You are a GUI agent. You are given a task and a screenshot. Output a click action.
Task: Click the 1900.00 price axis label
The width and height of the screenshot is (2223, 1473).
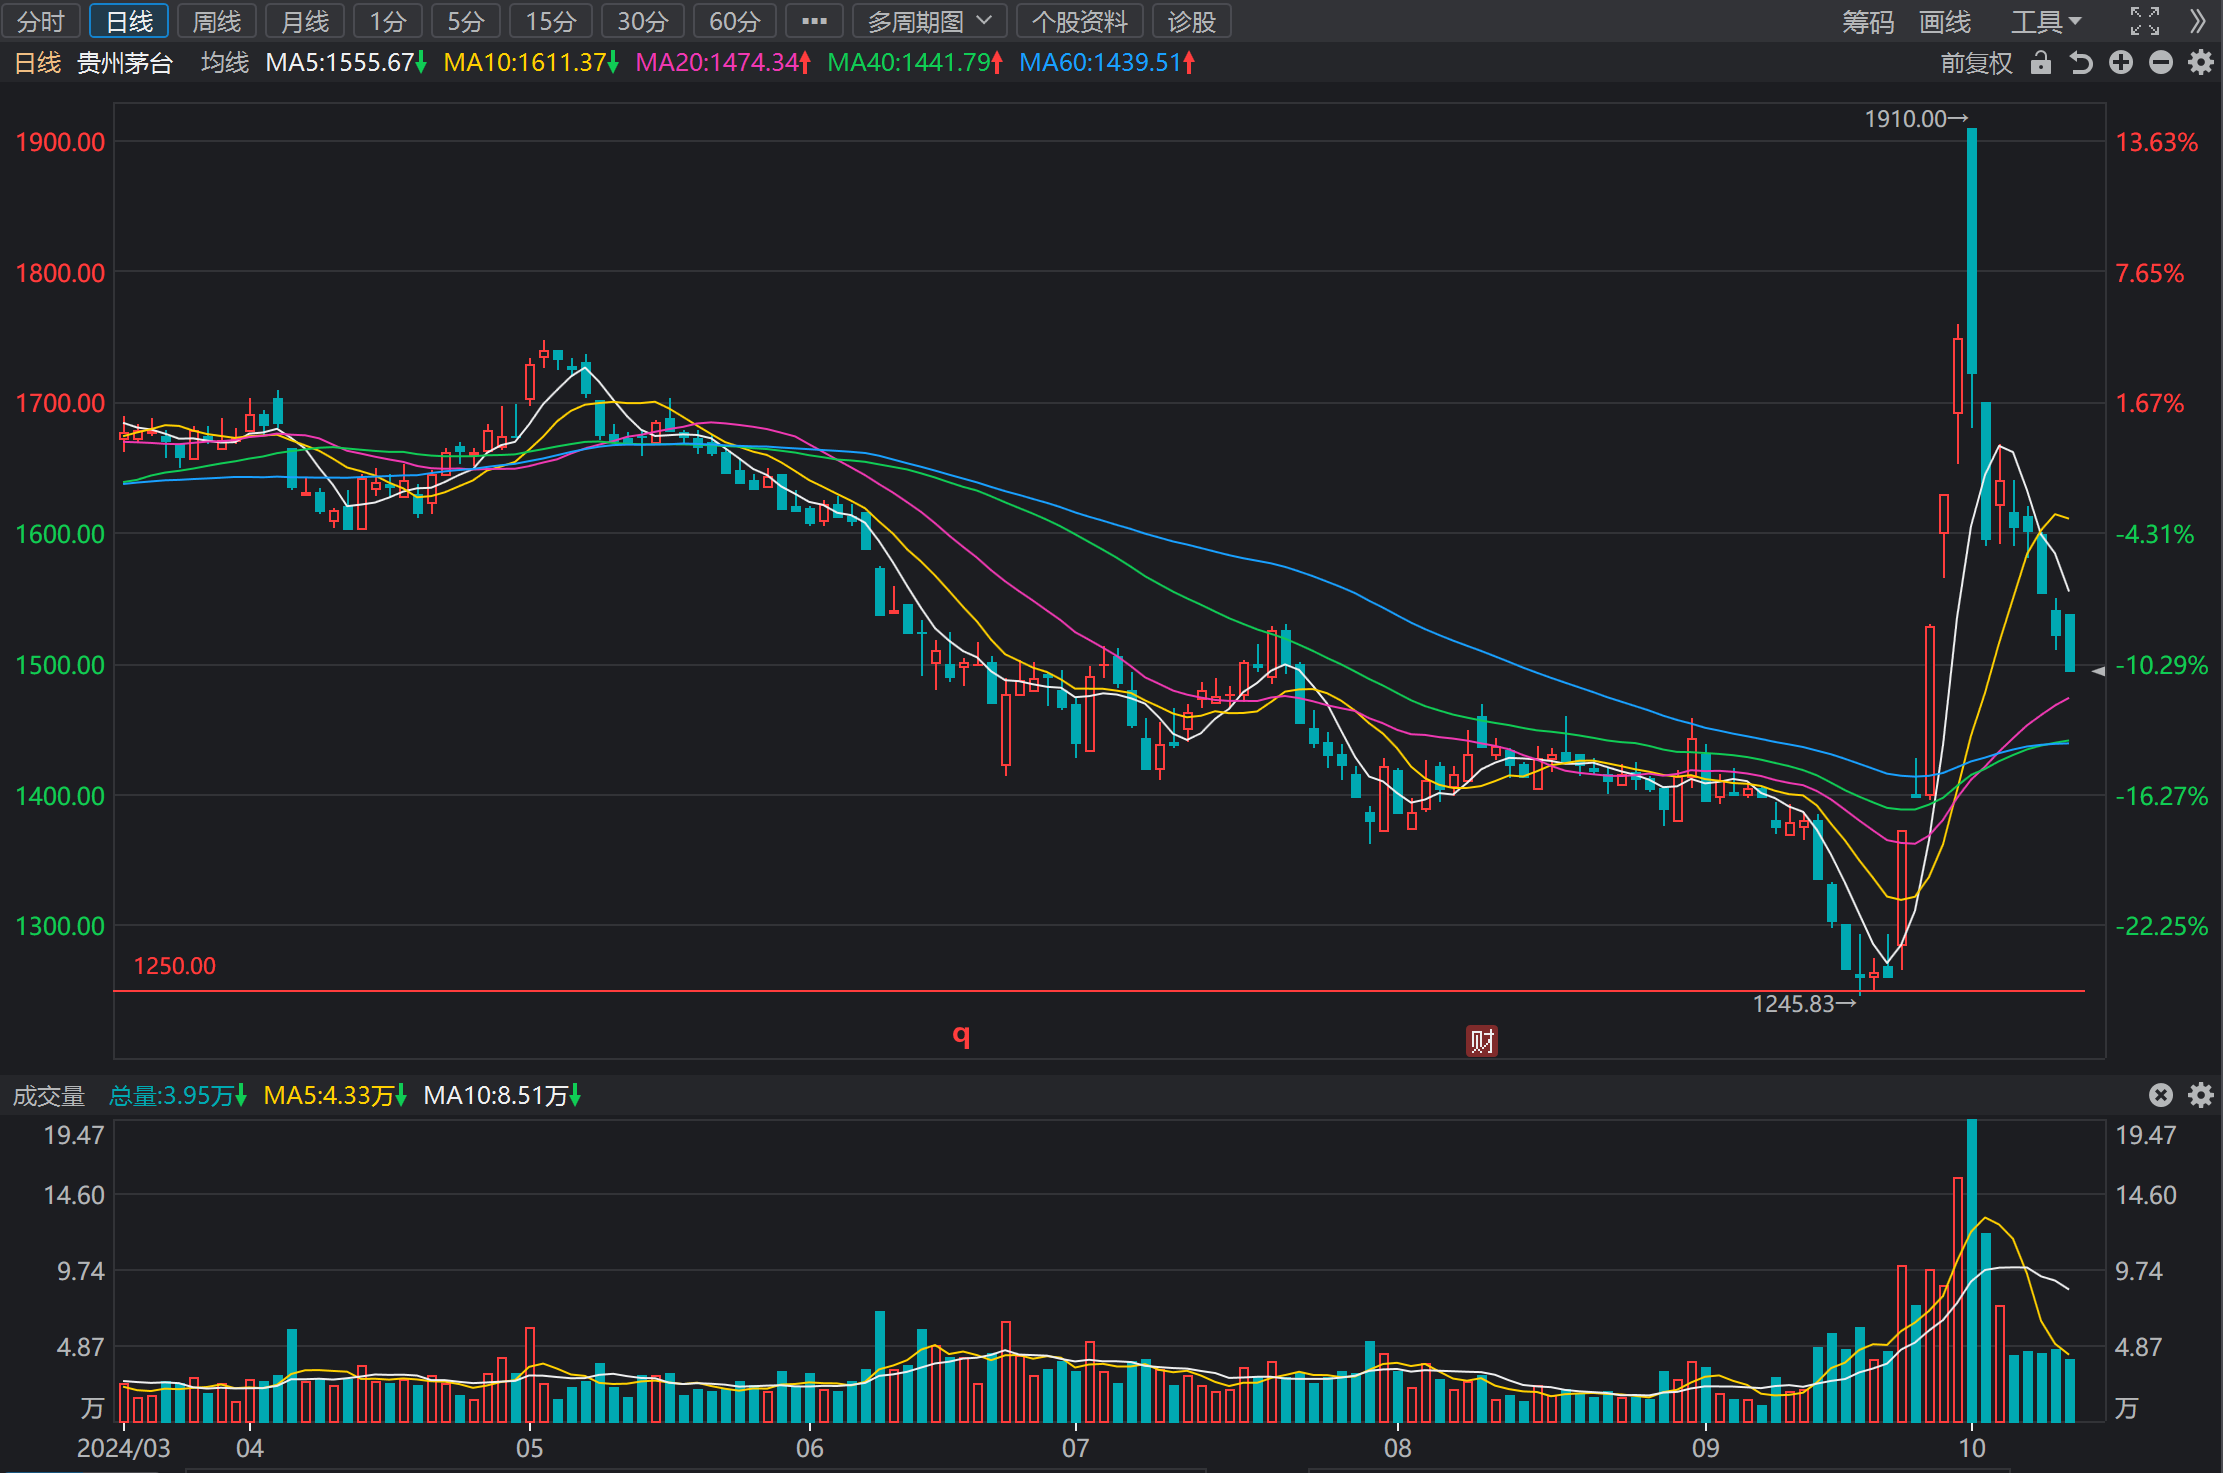[60, 142]
